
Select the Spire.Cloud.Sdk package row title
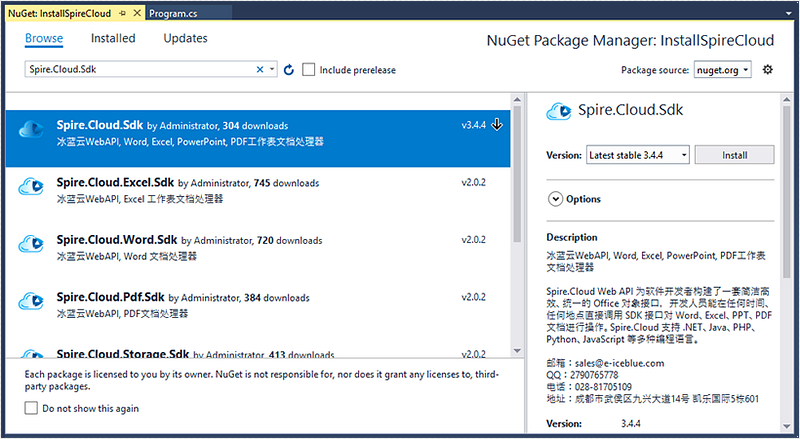(100, 125)
